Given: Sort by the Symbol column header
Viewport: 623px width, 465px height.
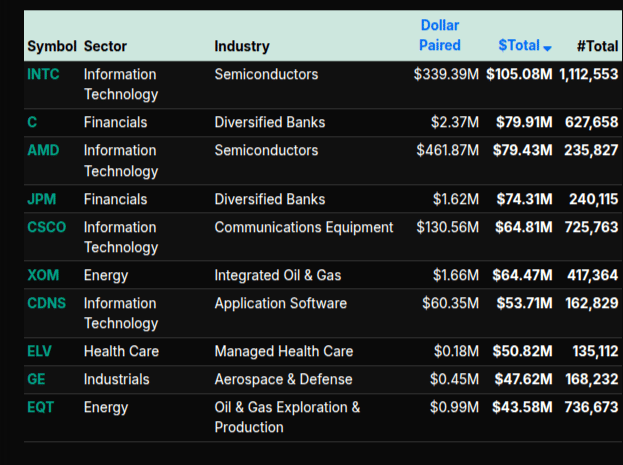Looking at the screenshot, I should (x=52, y=46).
